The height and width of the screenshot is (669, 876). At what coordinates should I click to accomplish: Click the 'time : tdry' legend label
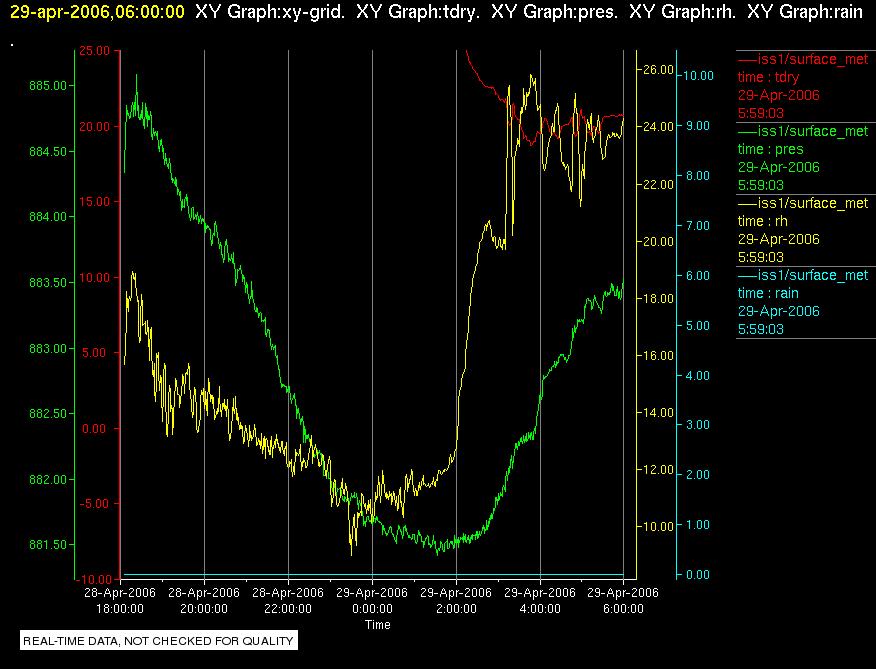[x=768, y=77]
